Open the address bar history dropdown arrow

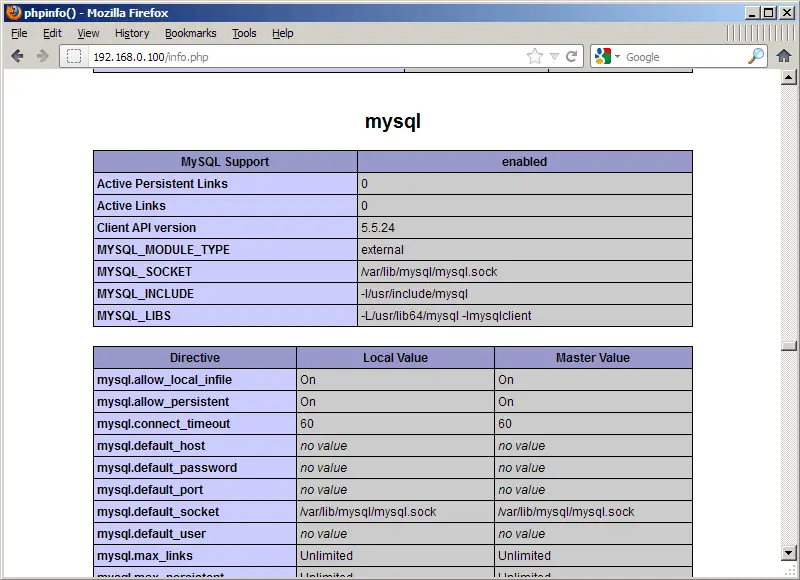pyautogui.click(x=555, y=56)
